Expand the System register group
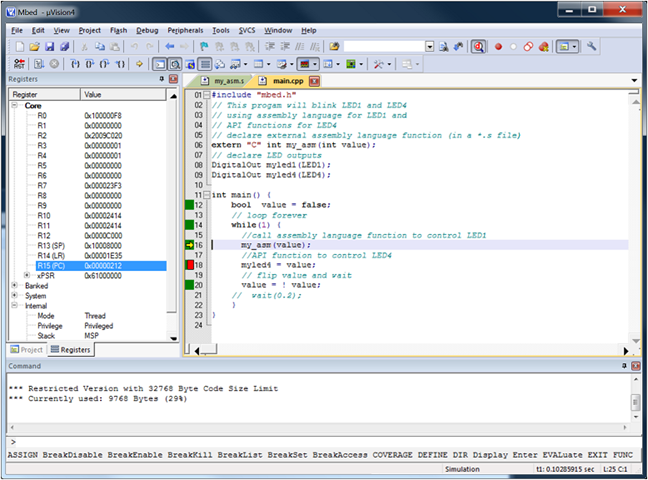The width and height of the screenshot is (648, 480). point(14,295)
